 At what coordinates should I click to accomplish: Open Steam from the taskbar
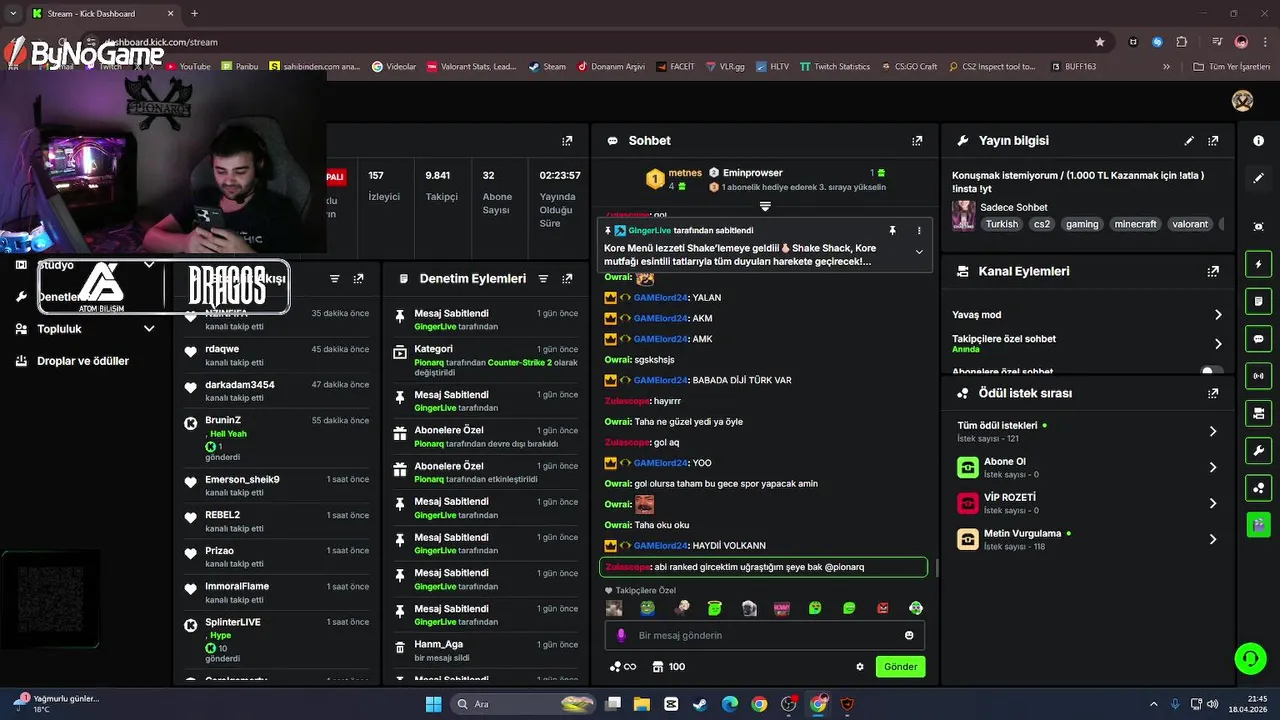point(700,704)
